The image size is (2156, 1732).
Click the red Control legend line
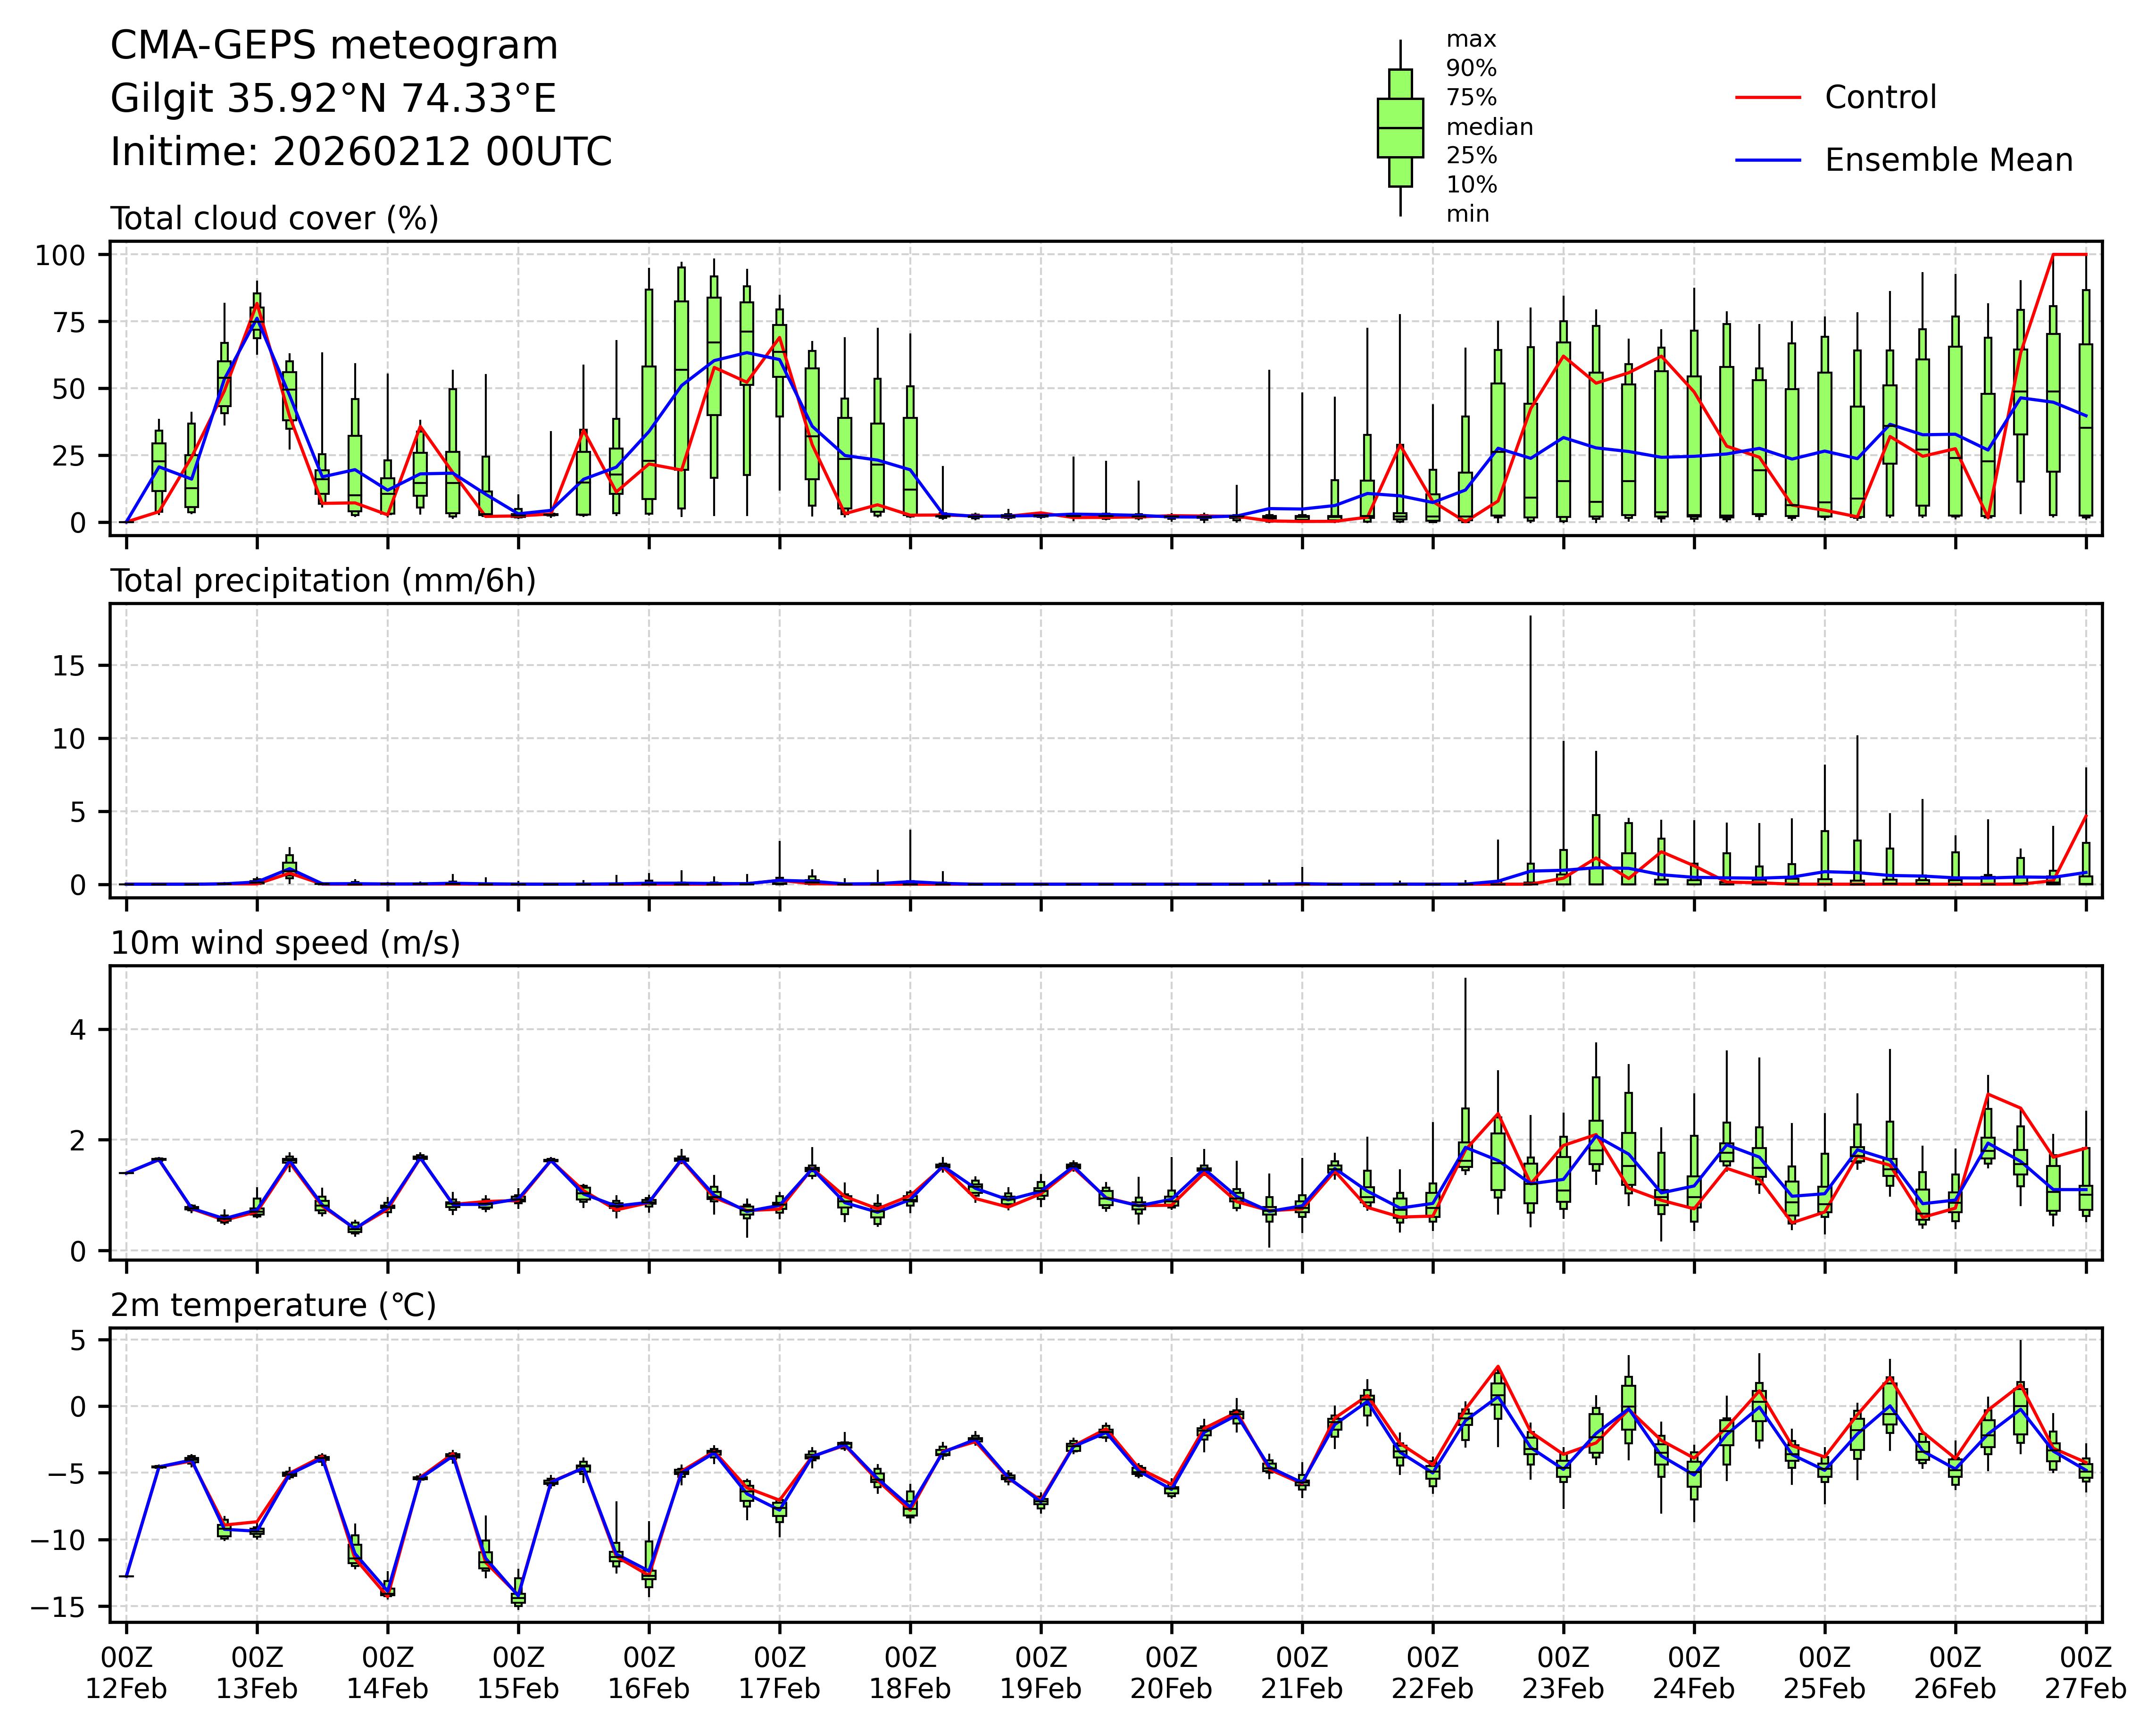[x=1768, y=98]
